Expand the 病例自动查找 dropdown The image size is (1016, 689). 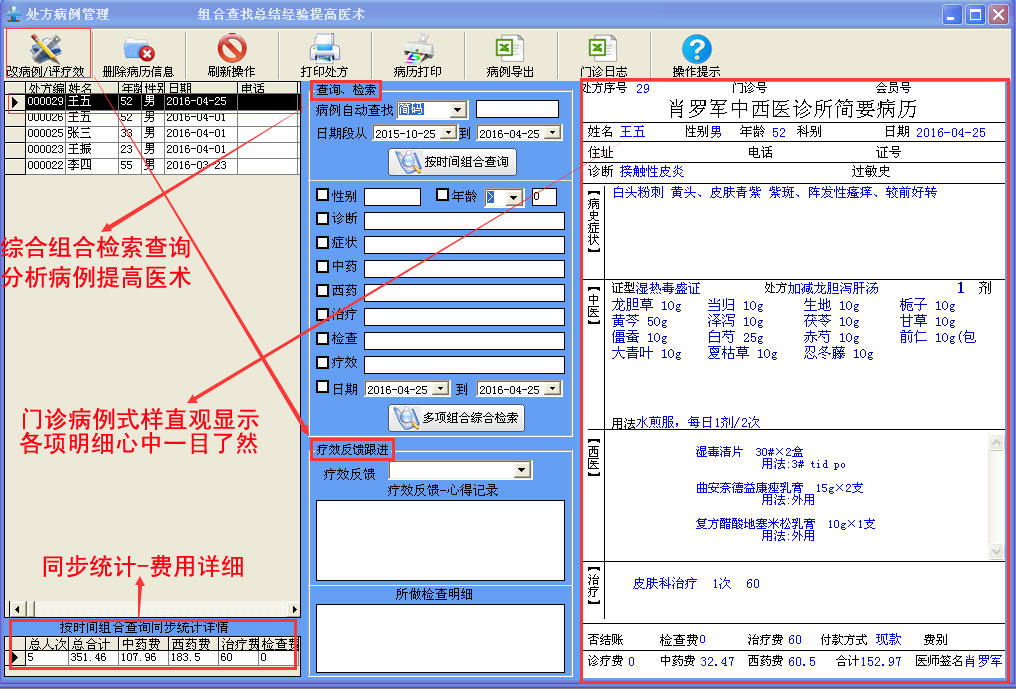pyautogui.click(x=458, y=109)
